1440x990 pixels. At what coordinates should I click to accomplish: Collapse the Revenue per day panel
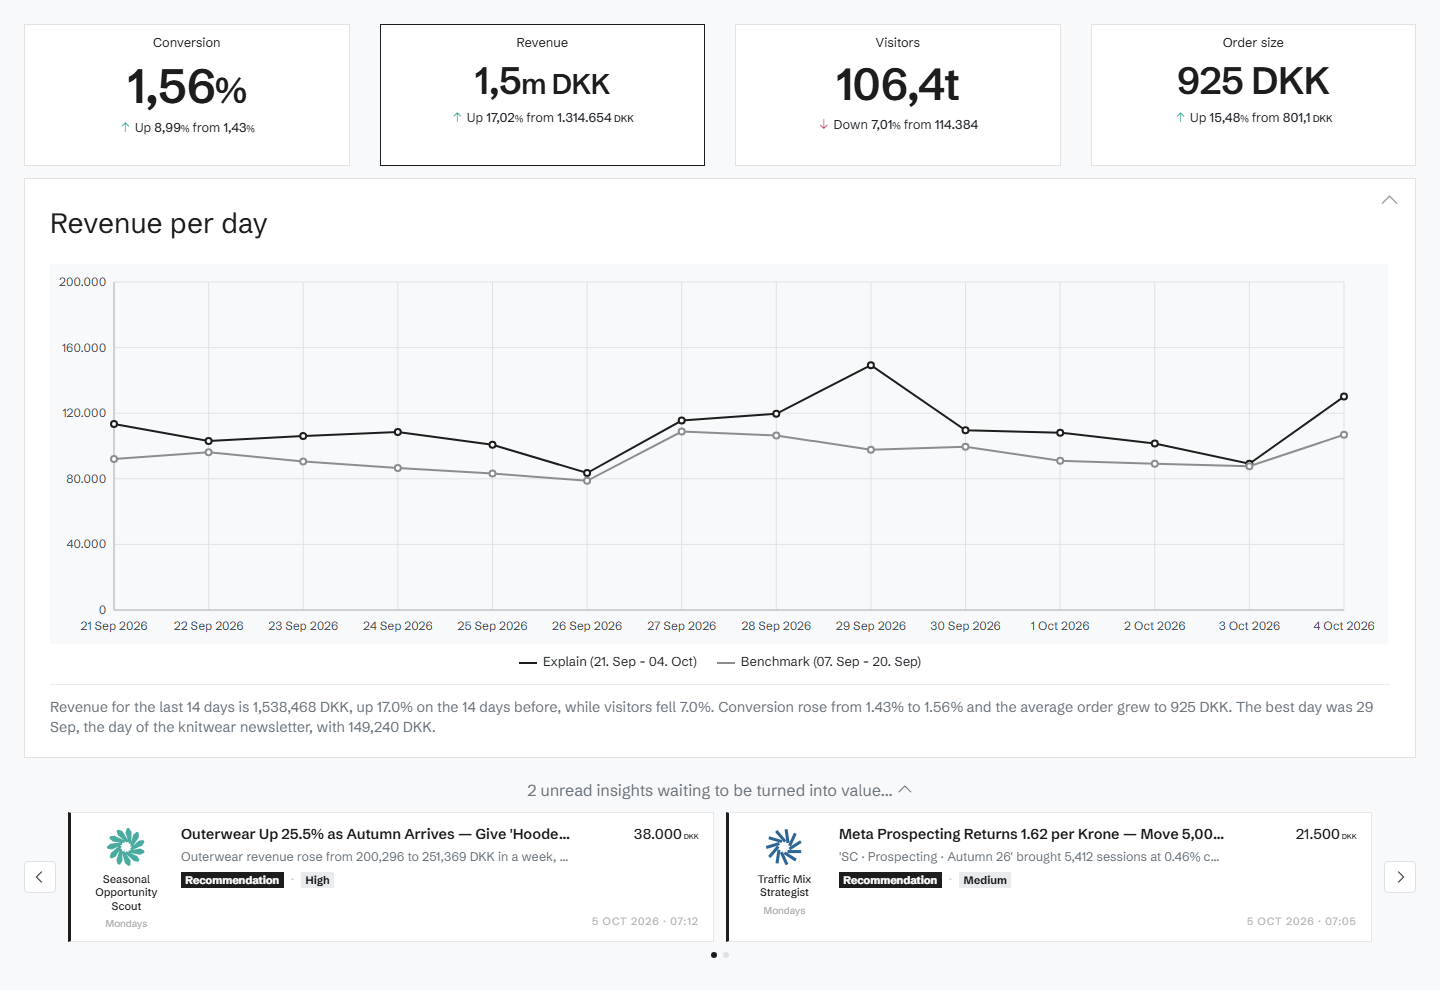1389,200
